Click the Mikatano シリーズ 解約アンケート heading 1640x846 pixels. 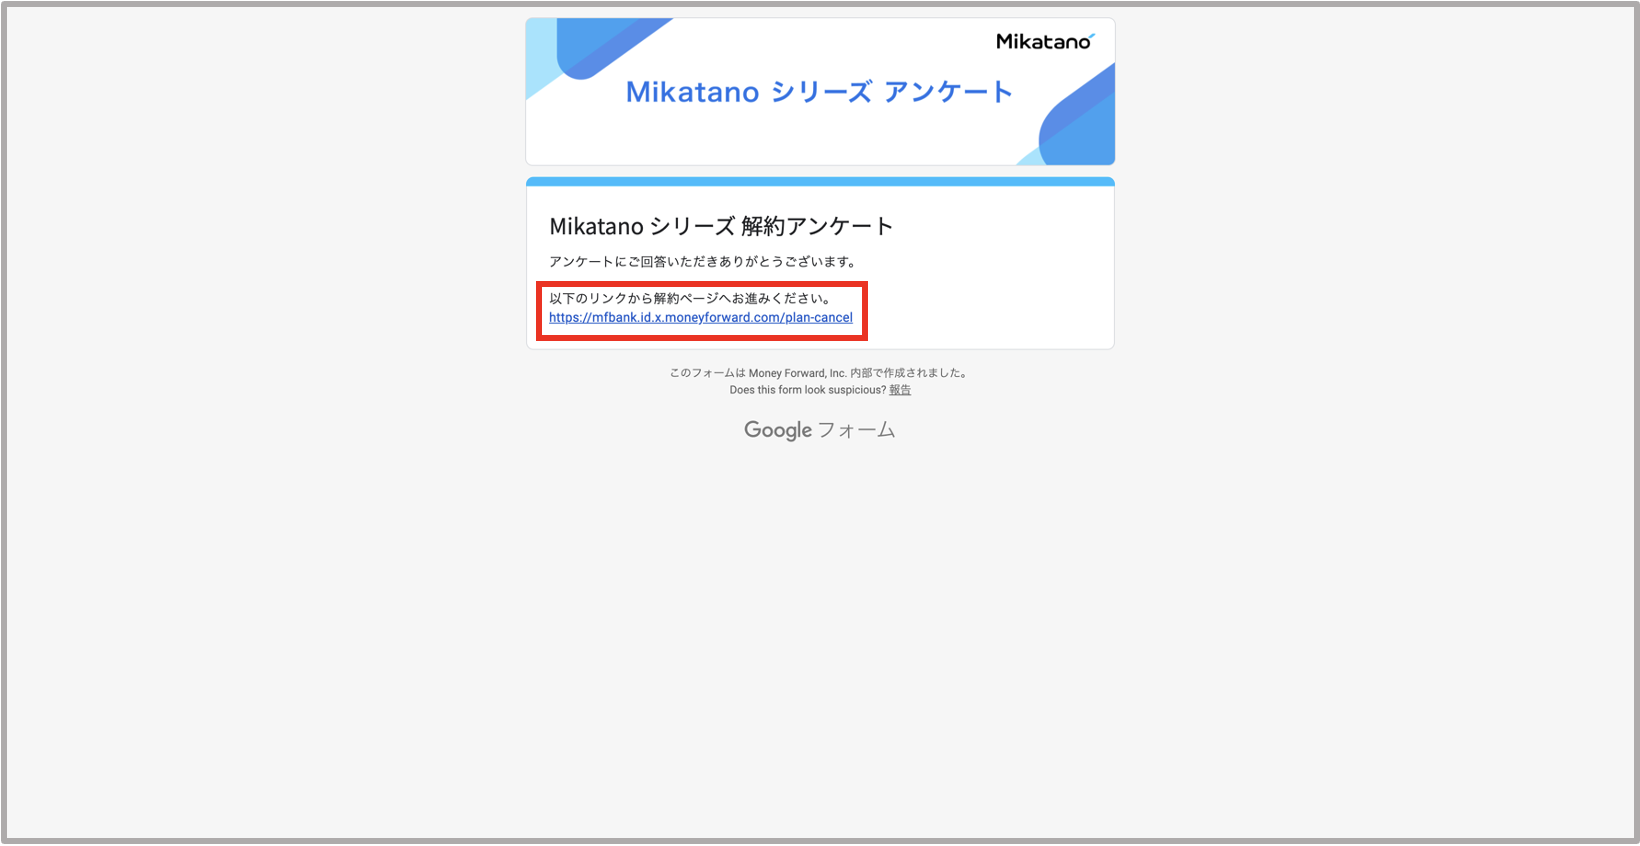[721, 226]
